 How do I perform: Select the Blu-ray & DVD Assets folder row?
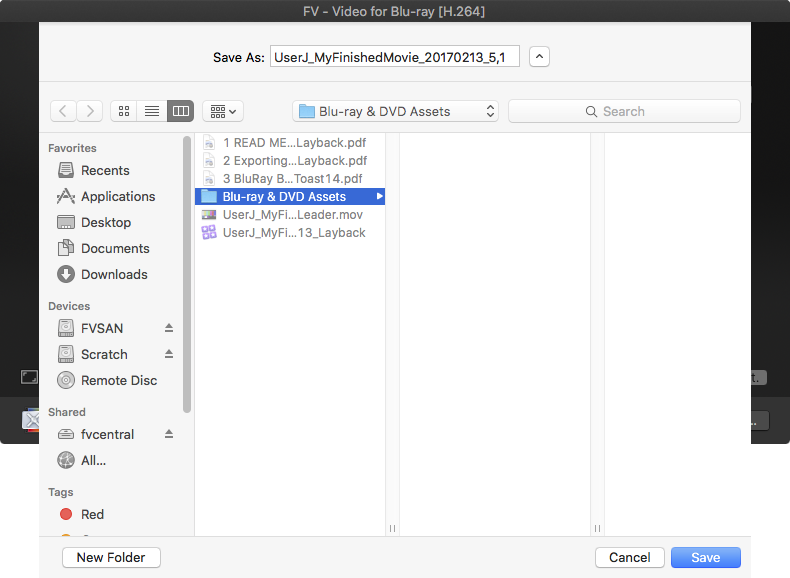[290, 197]
